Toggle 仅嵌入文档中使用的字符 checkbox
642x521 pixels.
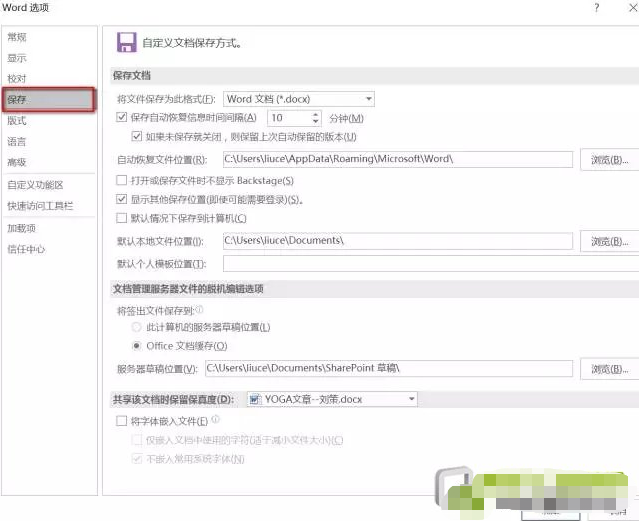coord(136,440)
